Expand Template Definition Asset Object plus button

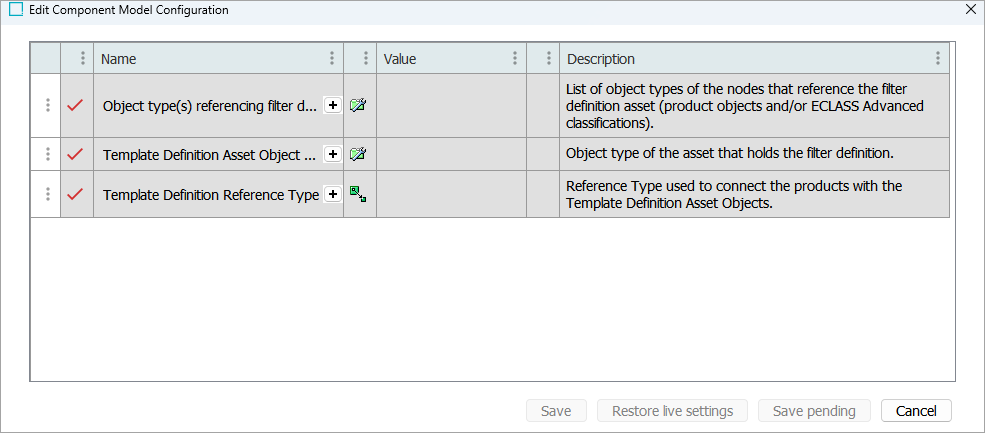(x=332, y=154)
